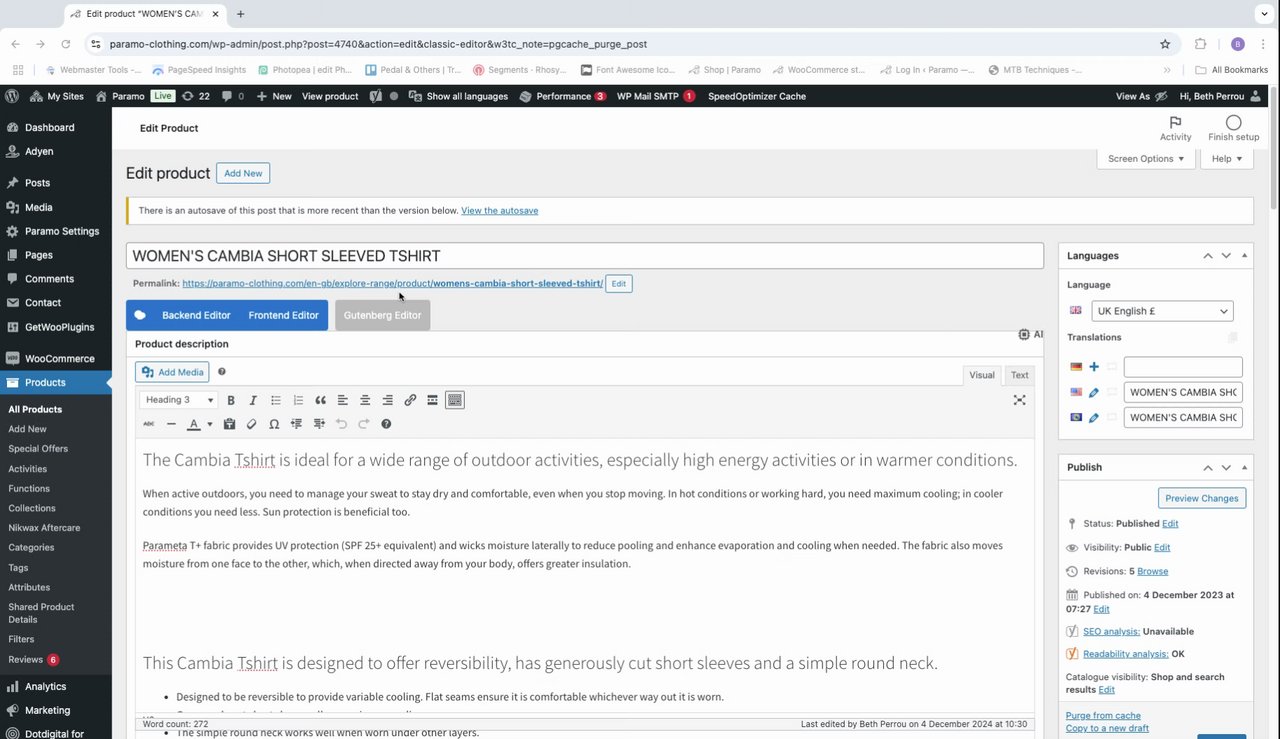Click German translation empty text field
Image resolution: width=1280 pixels, height=739 pixels.
pyautogui.click(x=1183, y=367)
